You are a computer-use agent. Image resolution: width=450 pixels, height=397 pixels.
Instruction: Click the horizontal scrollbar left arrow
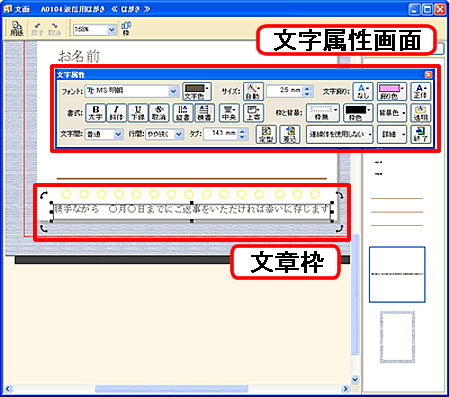tap(9, 389)
